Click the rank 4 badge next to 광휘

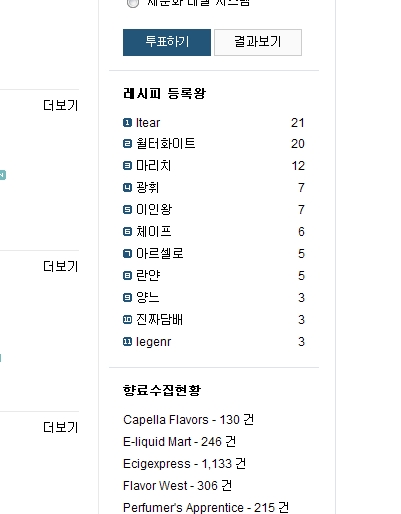coord(127,188)
